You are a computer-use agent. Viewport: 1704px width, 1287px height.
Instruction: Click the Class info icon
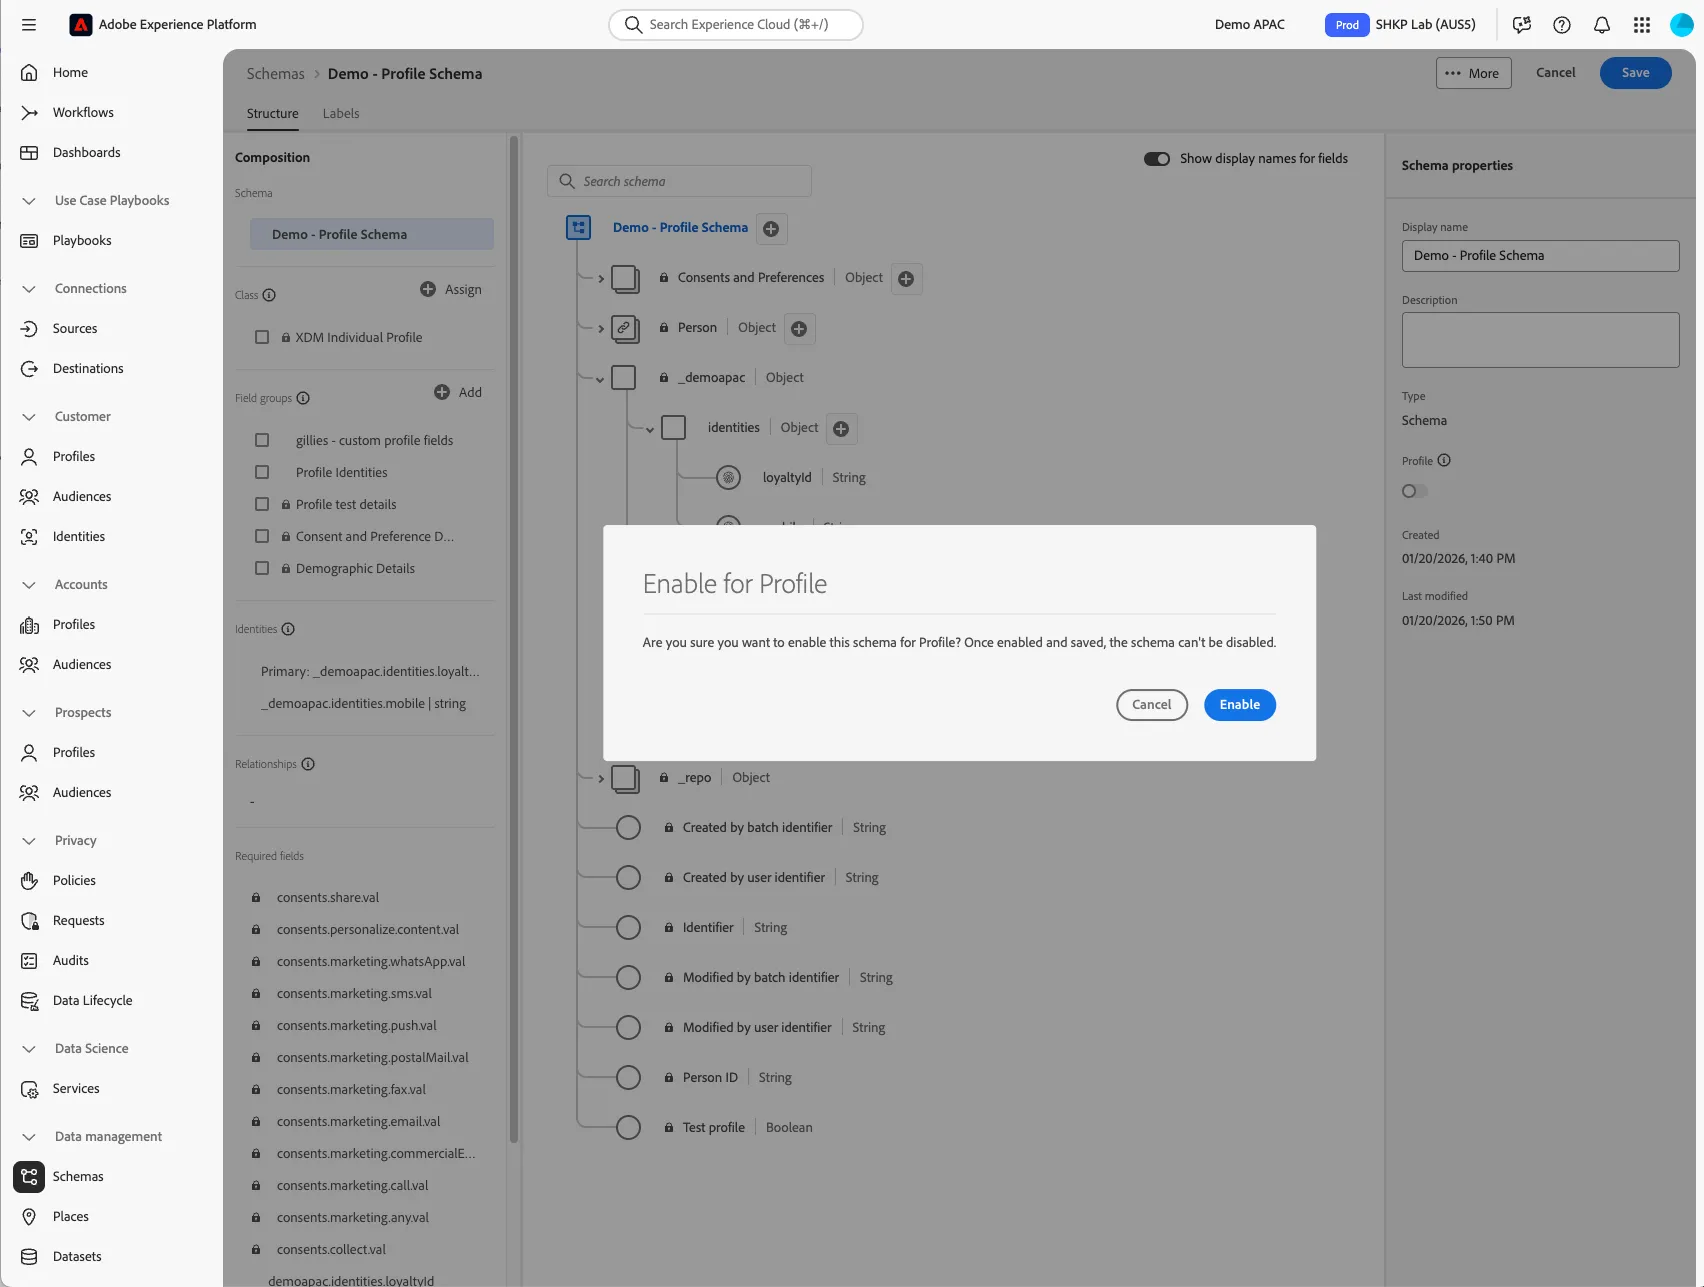(269, 295)
